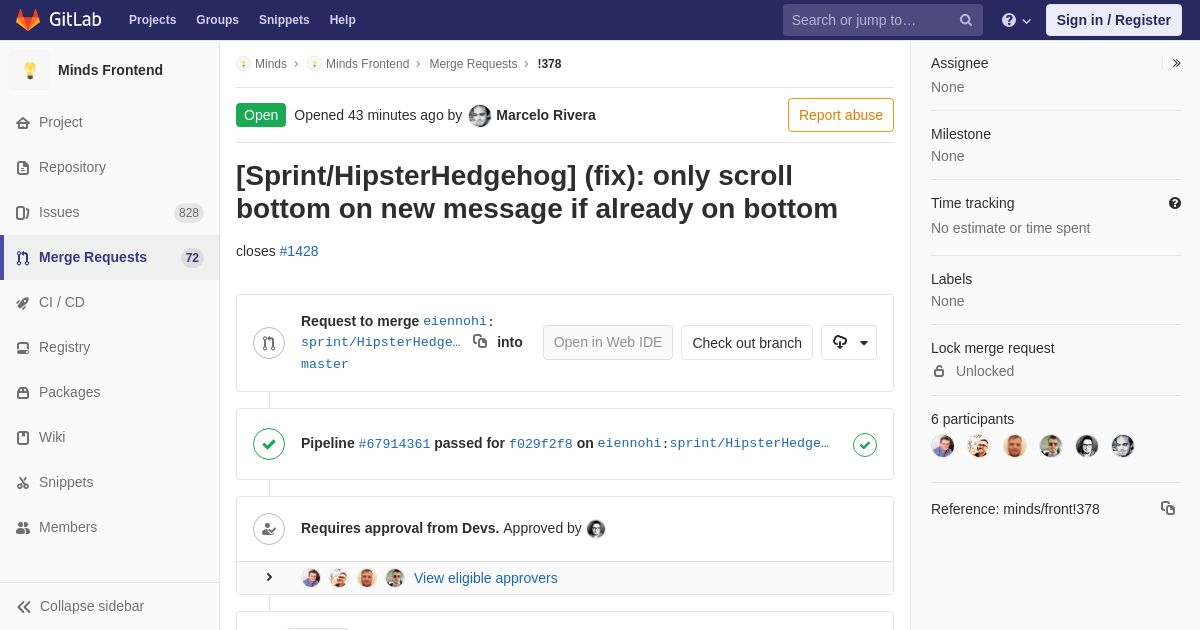Open Marcelo Rivera's avatar
1200x630 pixels.
pyautogui.click(x=480, y=116)
